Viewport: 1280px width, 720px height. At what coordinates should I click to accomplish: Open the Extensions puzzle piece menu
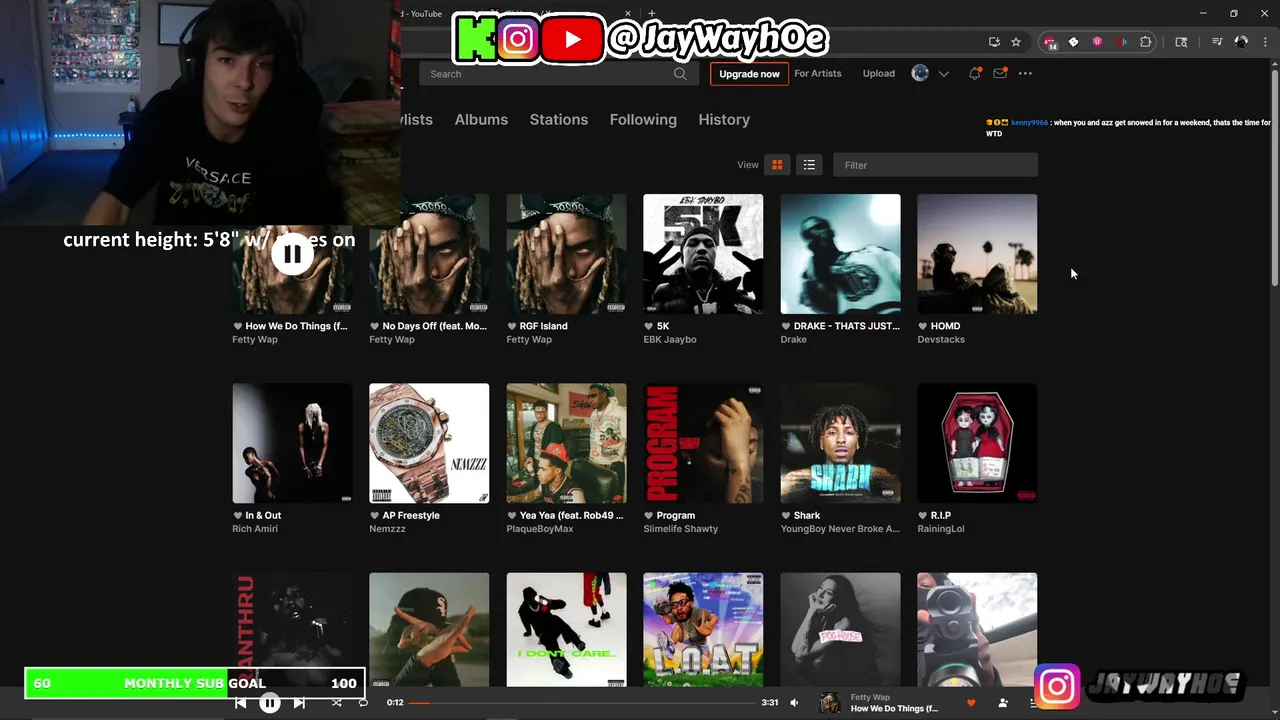pos(1146,42)
